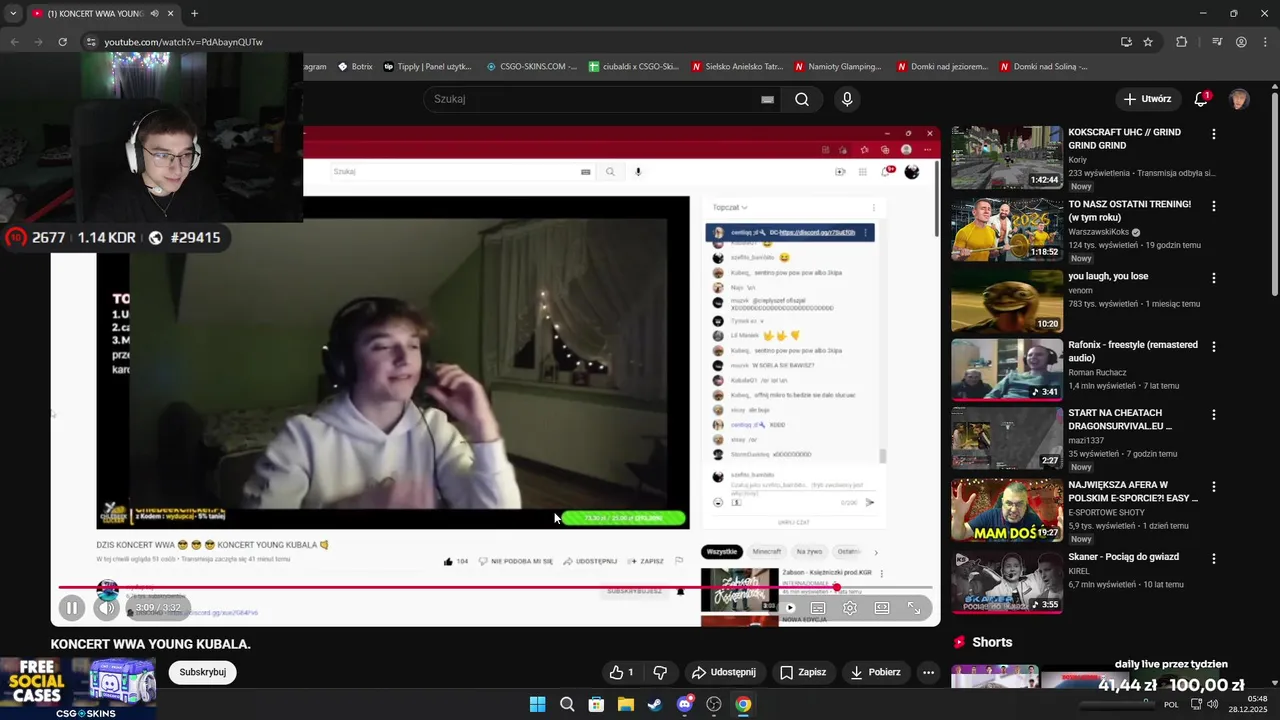Open YouTube account avatar menu
1280x720 pixels.
[1239, 99]
